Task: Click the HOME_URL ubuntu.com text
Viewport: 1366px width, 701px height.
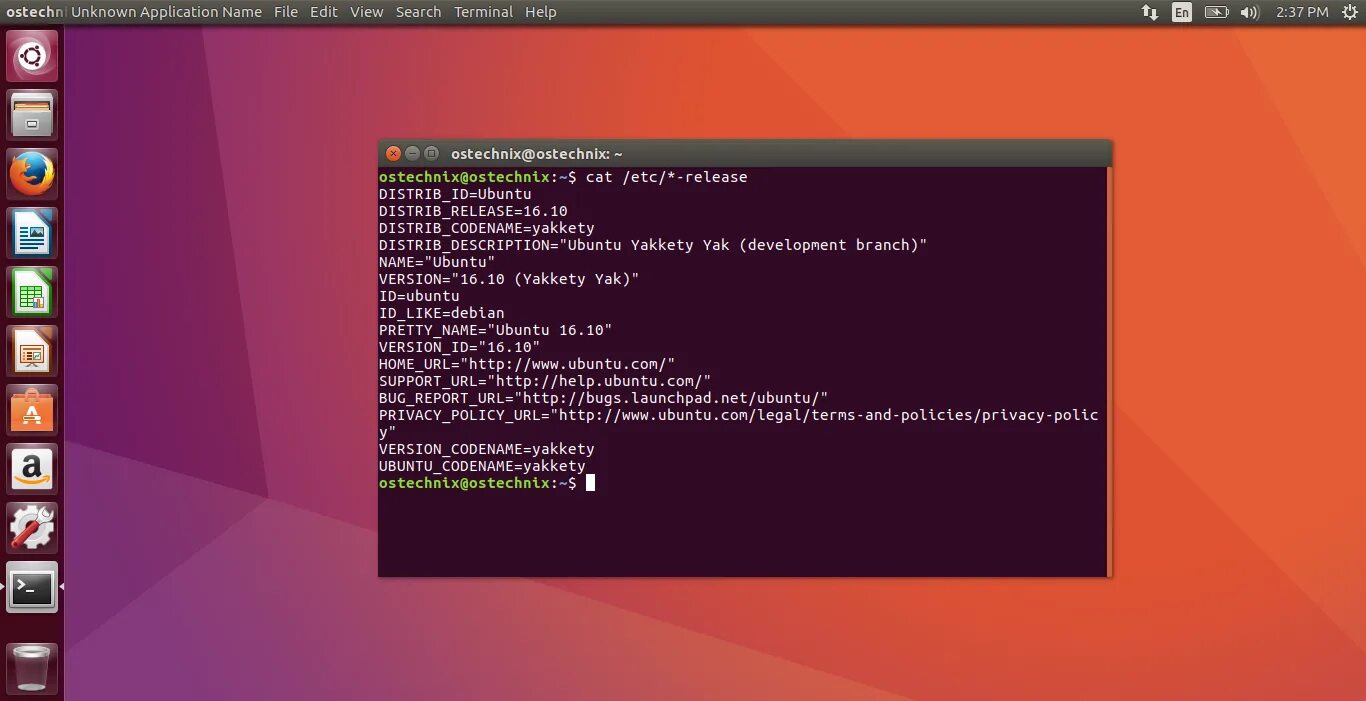Action: click(527, 364)
